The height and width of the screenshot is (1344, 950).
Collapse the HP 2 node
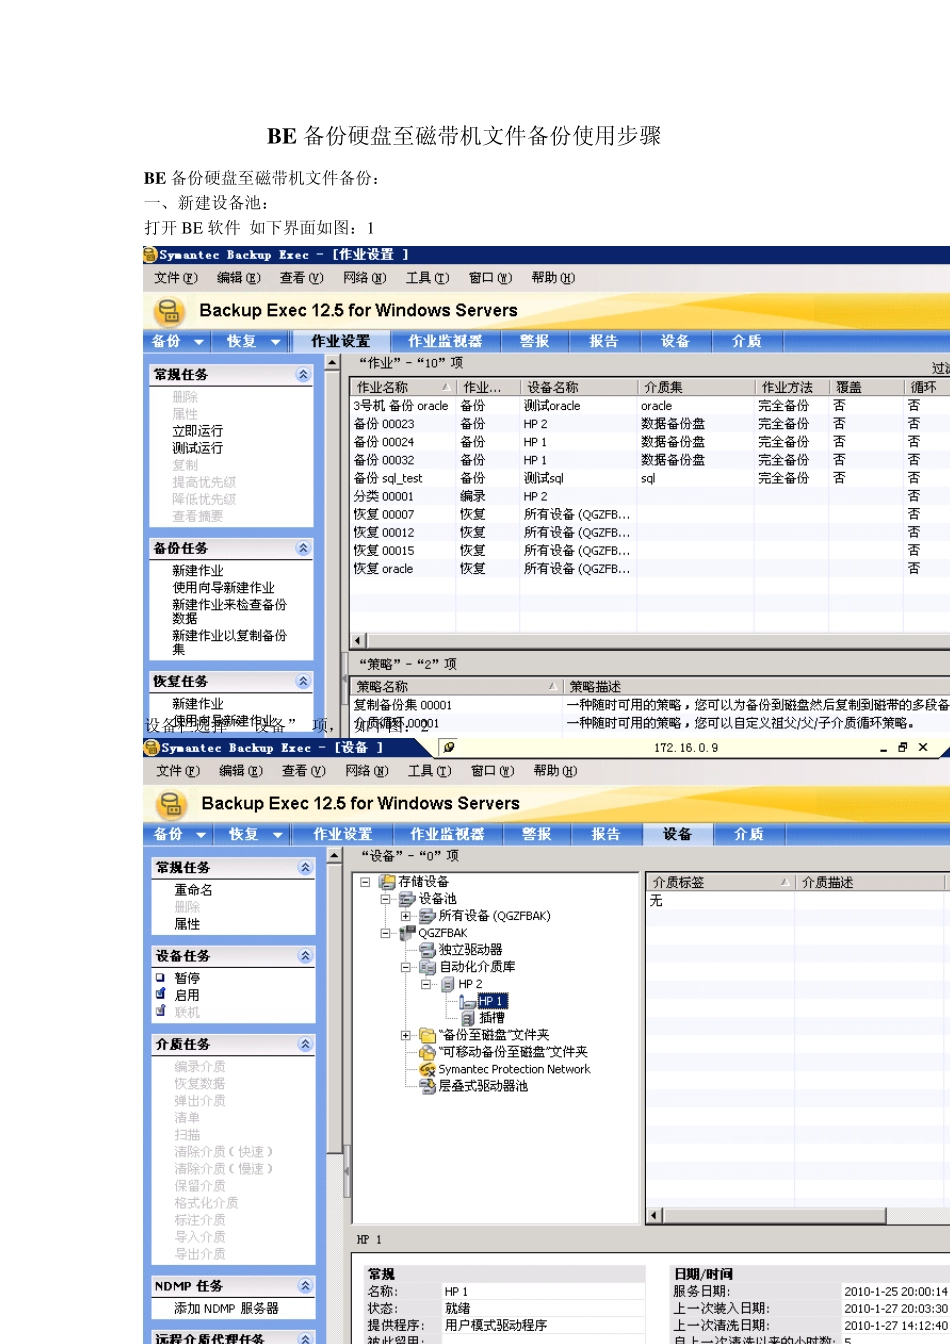[x=425, y=984]
